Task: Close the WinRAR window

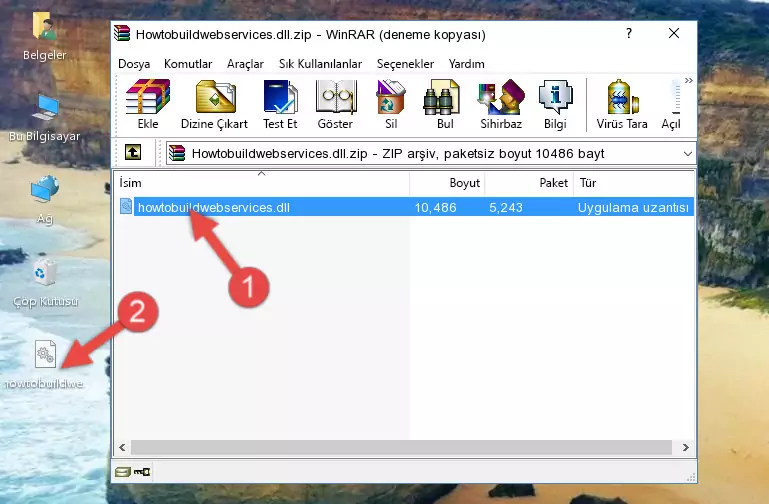Action: [x=674, y=33]
